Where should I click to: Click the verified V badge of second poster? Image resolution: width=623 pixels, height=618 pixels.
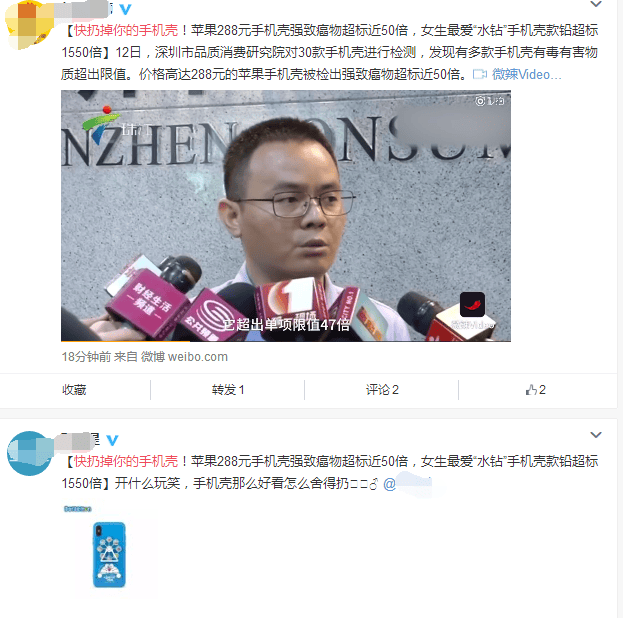[x=113, y=440]
